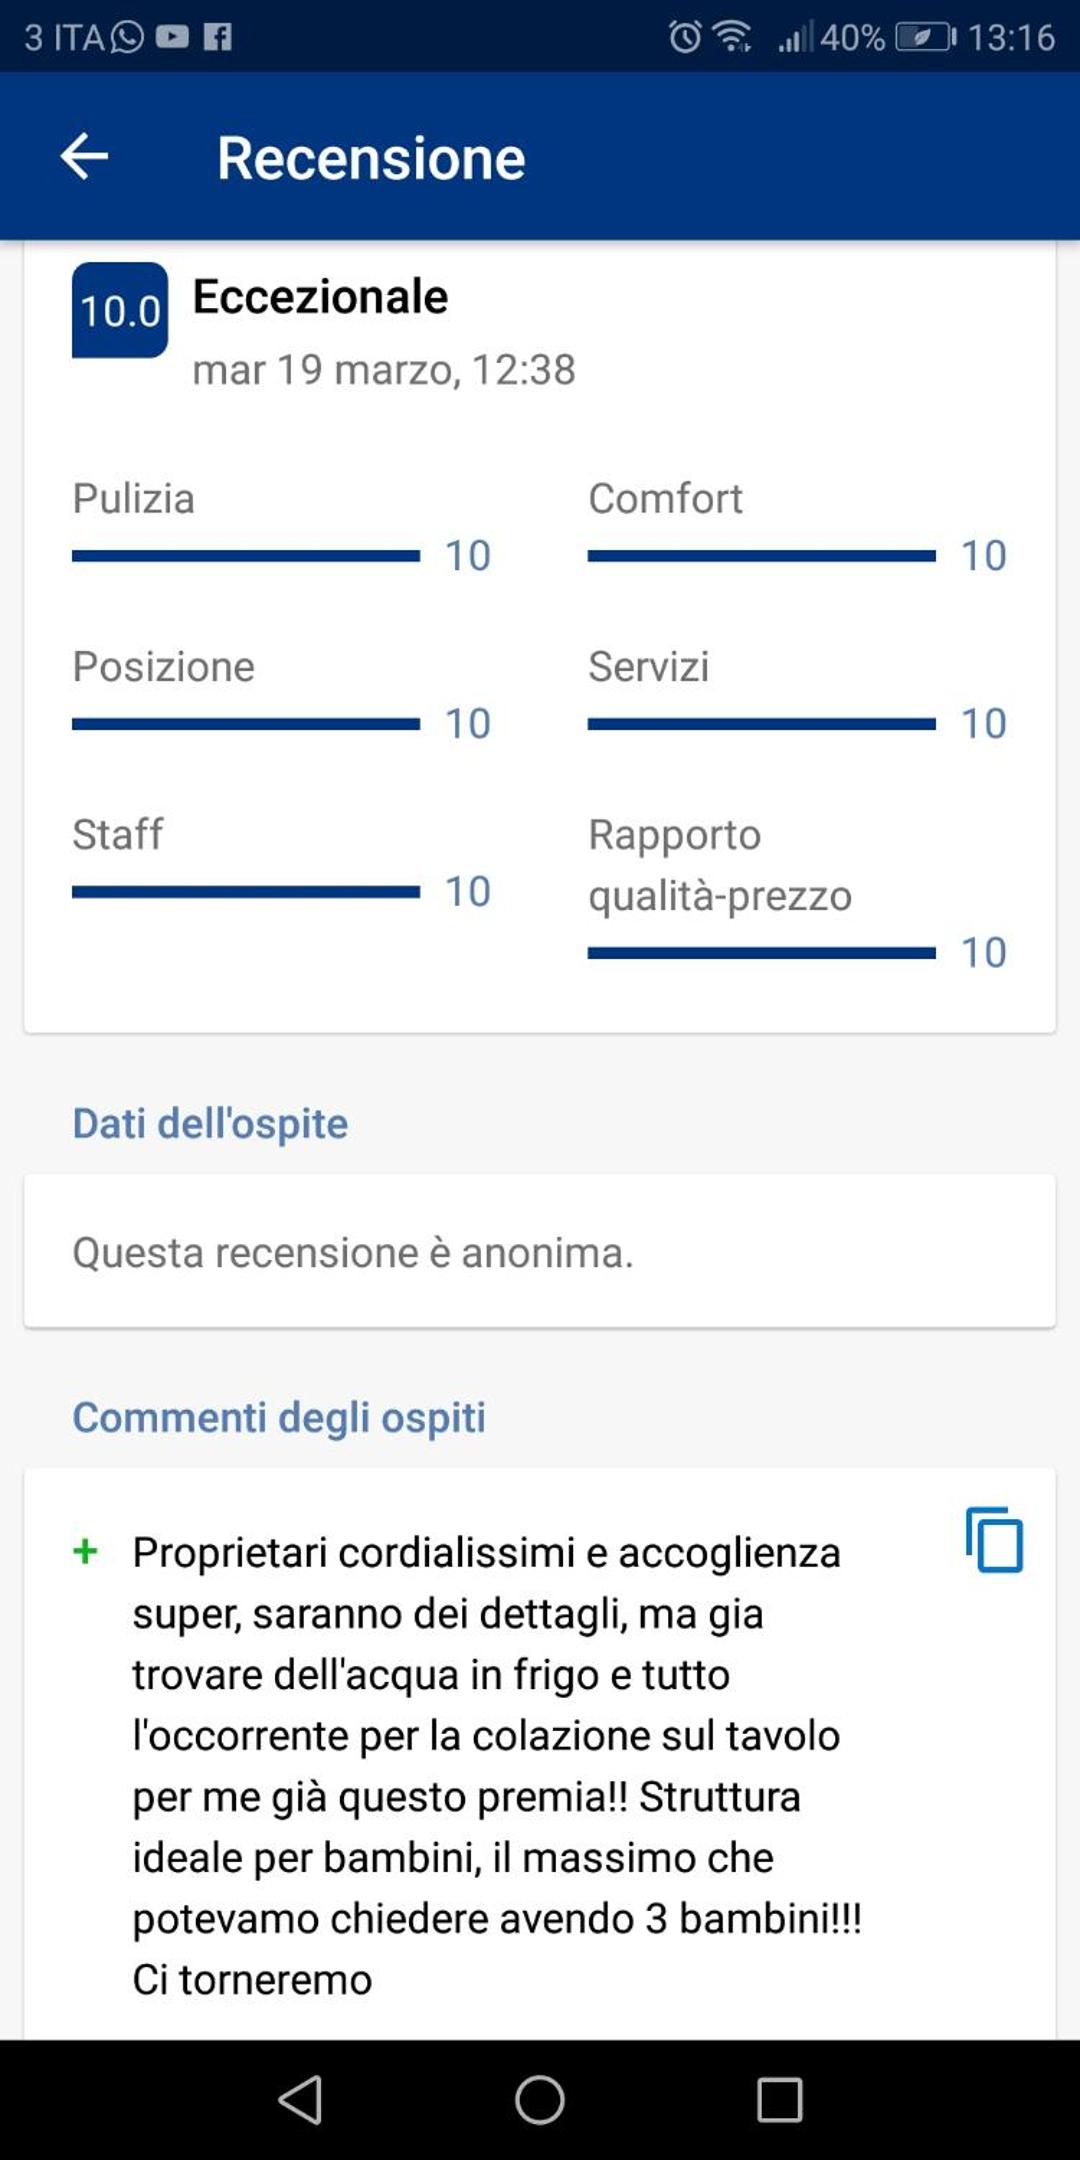Image resolution: width=1080 pixels, height=2160 pixels.
Task: Tap the Eccezionale review title
Action: tap(320, 297)
